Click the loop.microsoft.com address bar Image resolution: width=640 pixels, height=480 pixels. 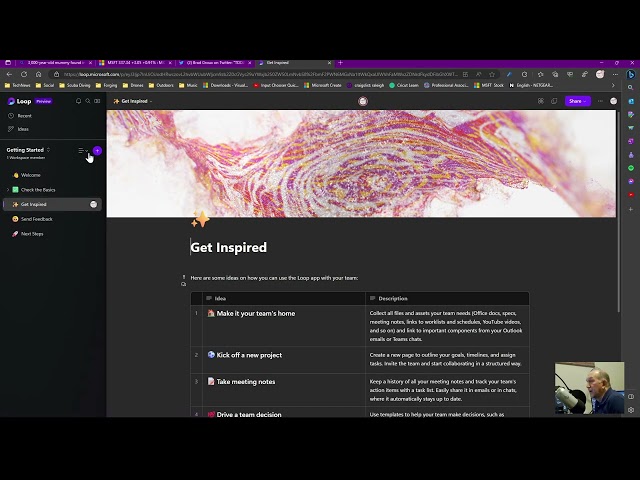260,74
